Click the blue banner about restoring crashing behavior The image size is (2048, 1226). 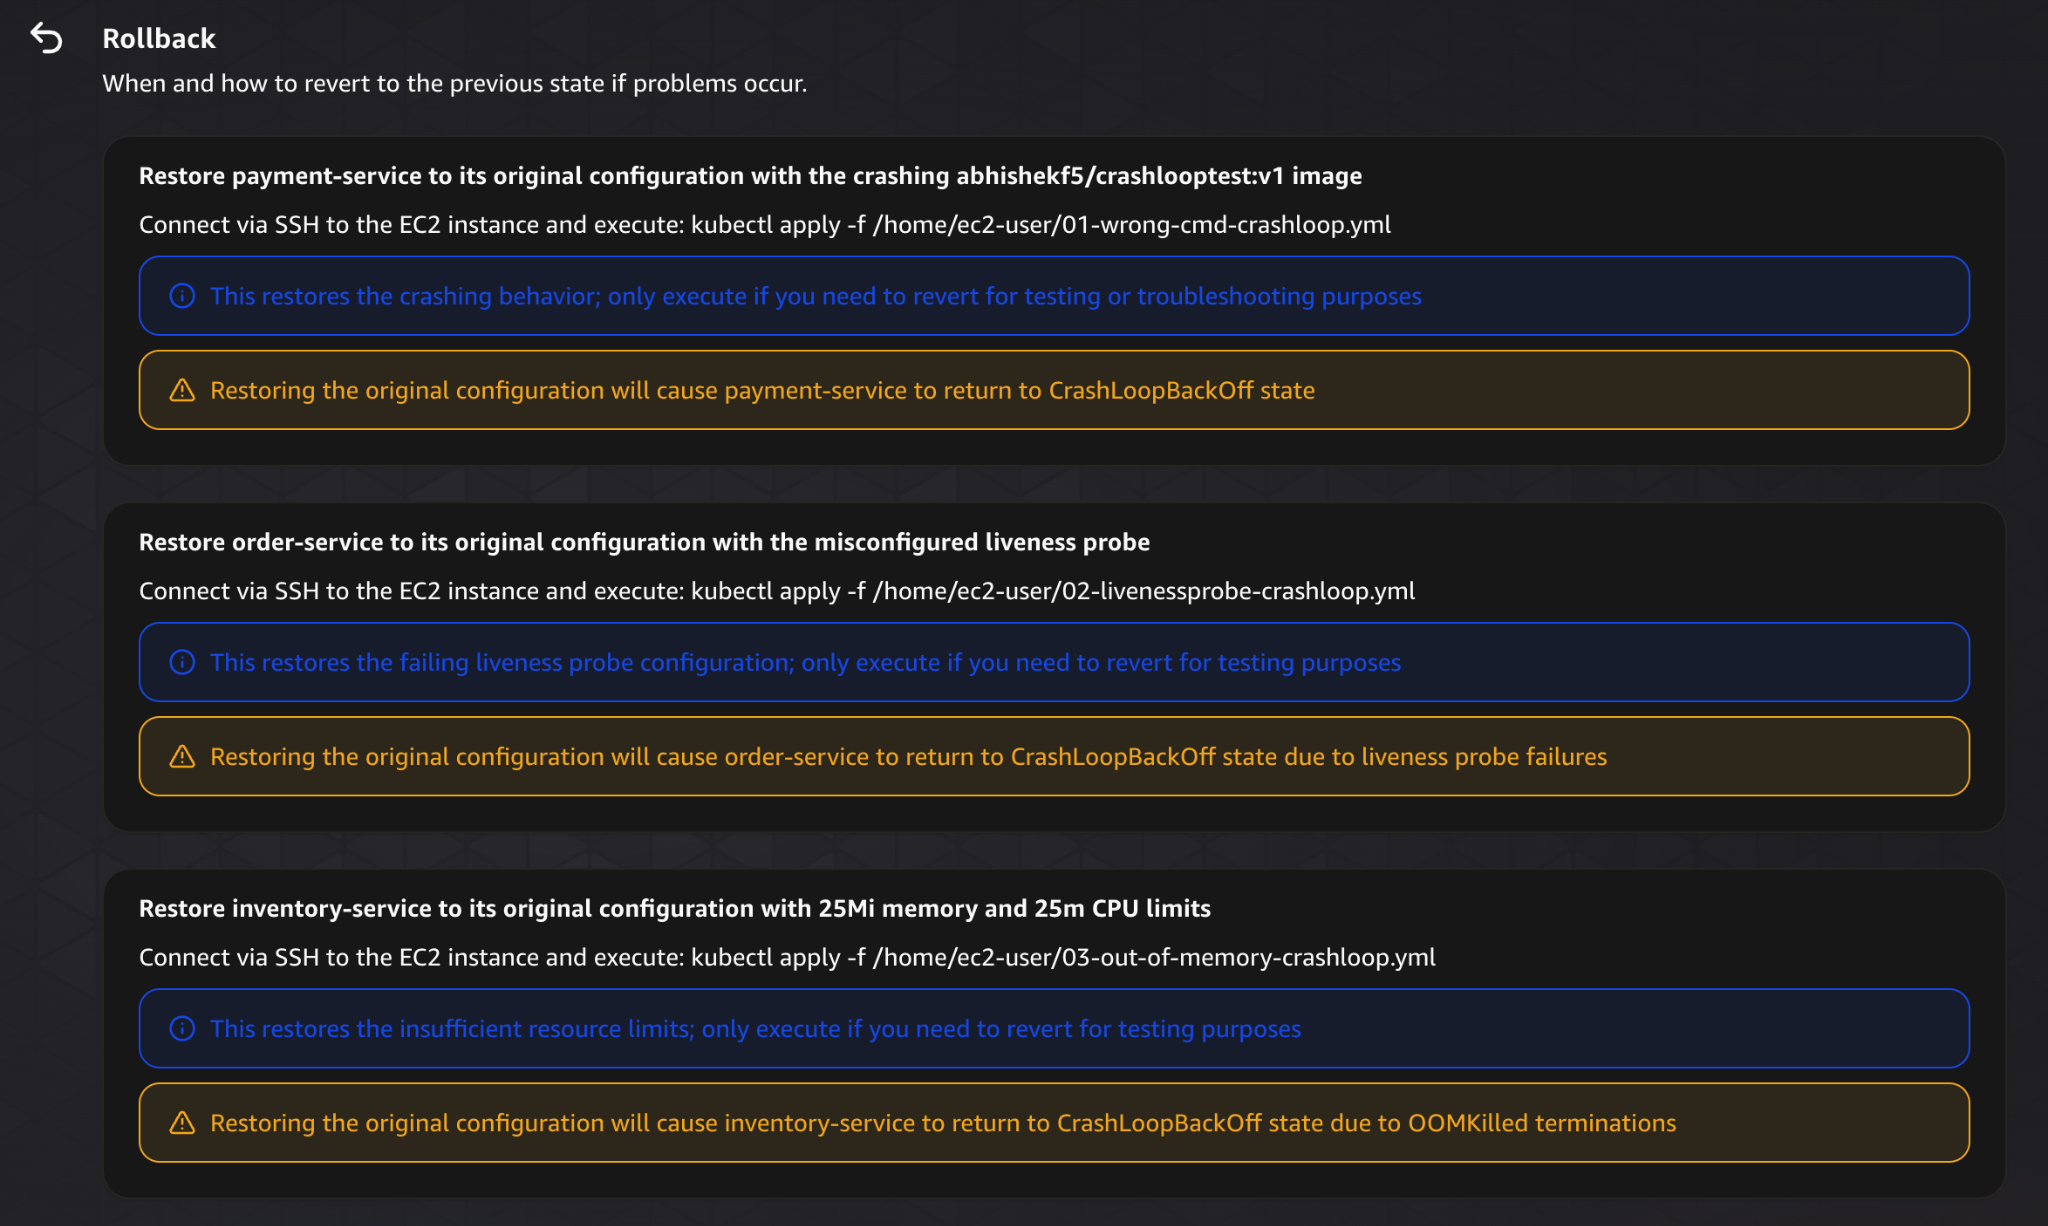[x=800, y=295]
